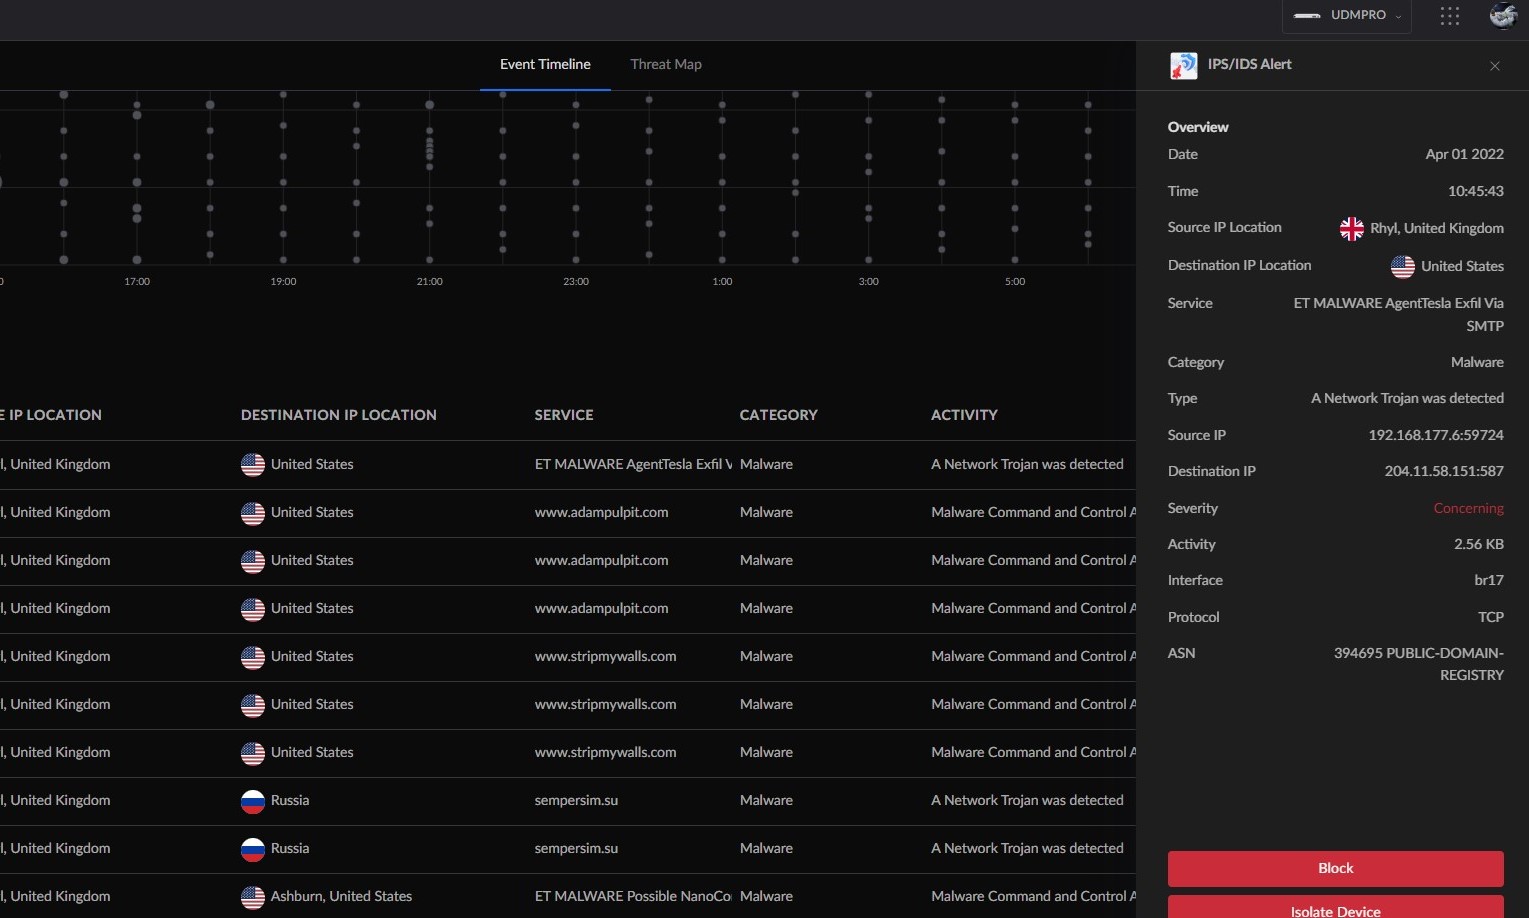Sort by Destination IP Location column

tap(338, 415)
